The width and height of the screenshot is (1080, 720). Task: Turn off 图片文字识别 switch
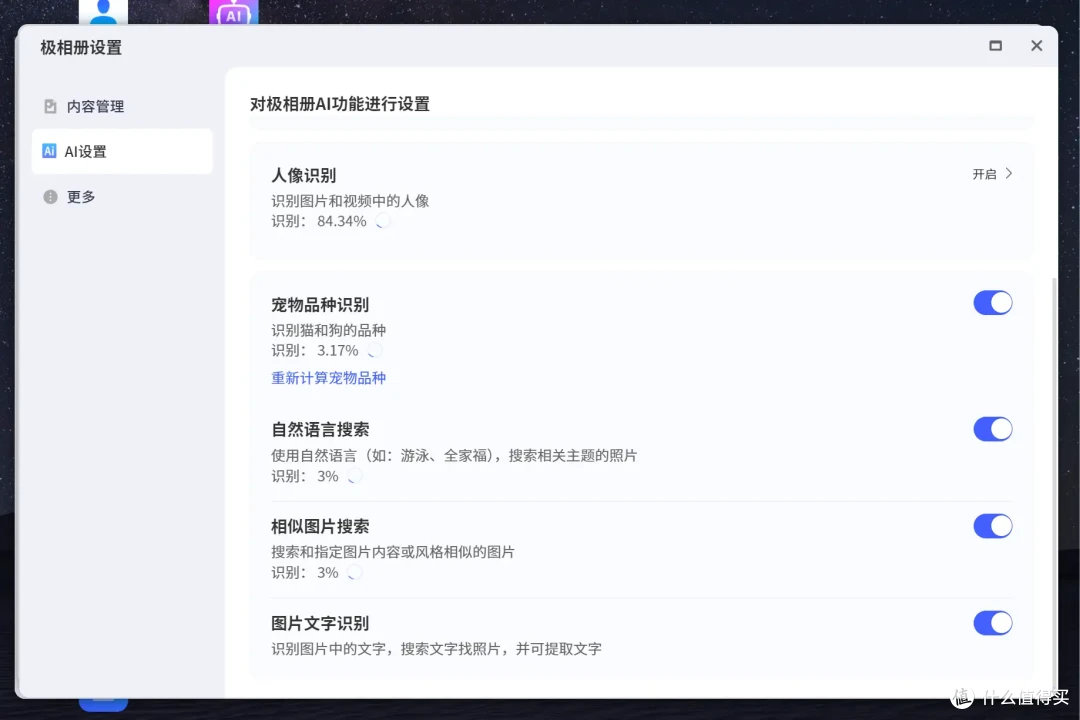[993, 623]
